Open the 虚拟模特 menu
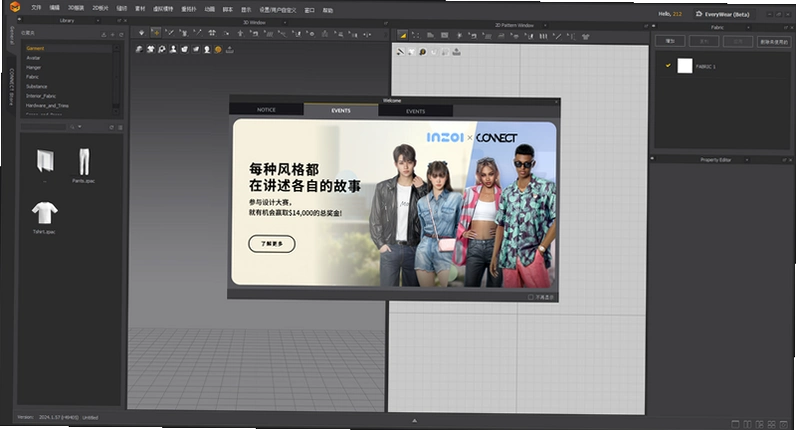Image resolution: width=796 pixels, height=430 pixels. [163, 9]
